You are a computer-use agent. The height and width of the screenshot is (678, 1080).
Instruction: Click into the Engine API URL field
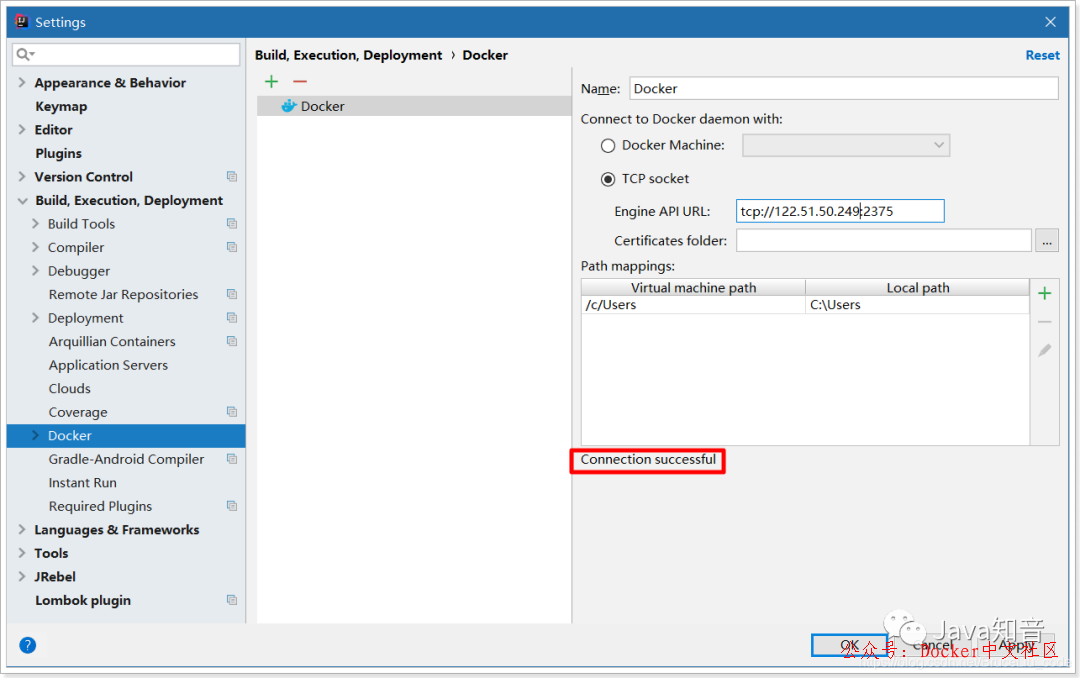tap(839, 211)
